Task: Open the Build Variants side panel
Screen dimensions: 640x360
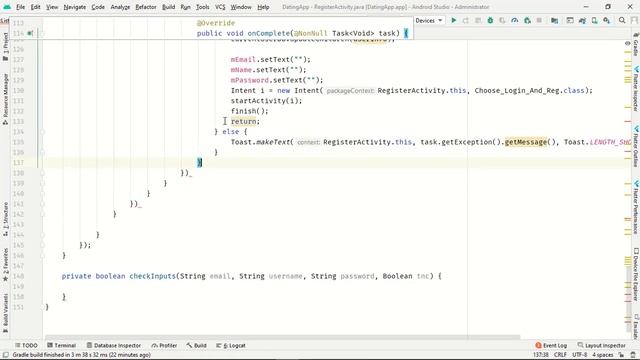Action: (5, 313)
